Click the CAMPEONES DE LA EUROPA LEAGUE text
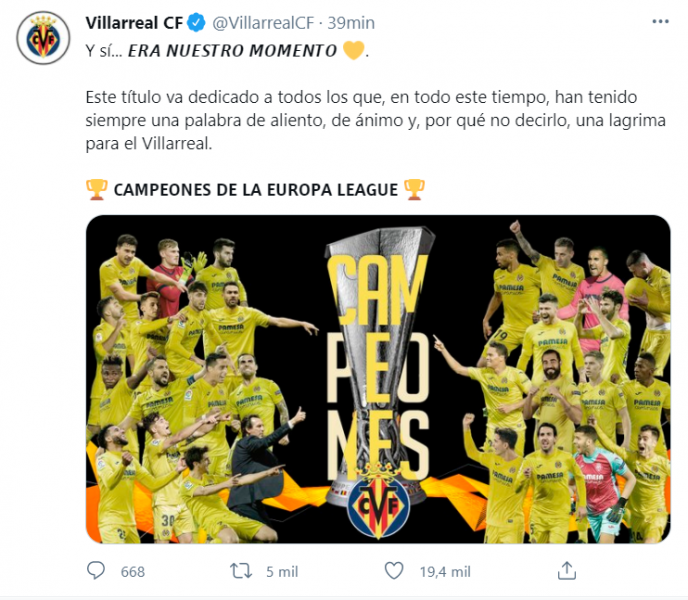The width and height of the screenshot is (688, 600). (x=256, y=190)
